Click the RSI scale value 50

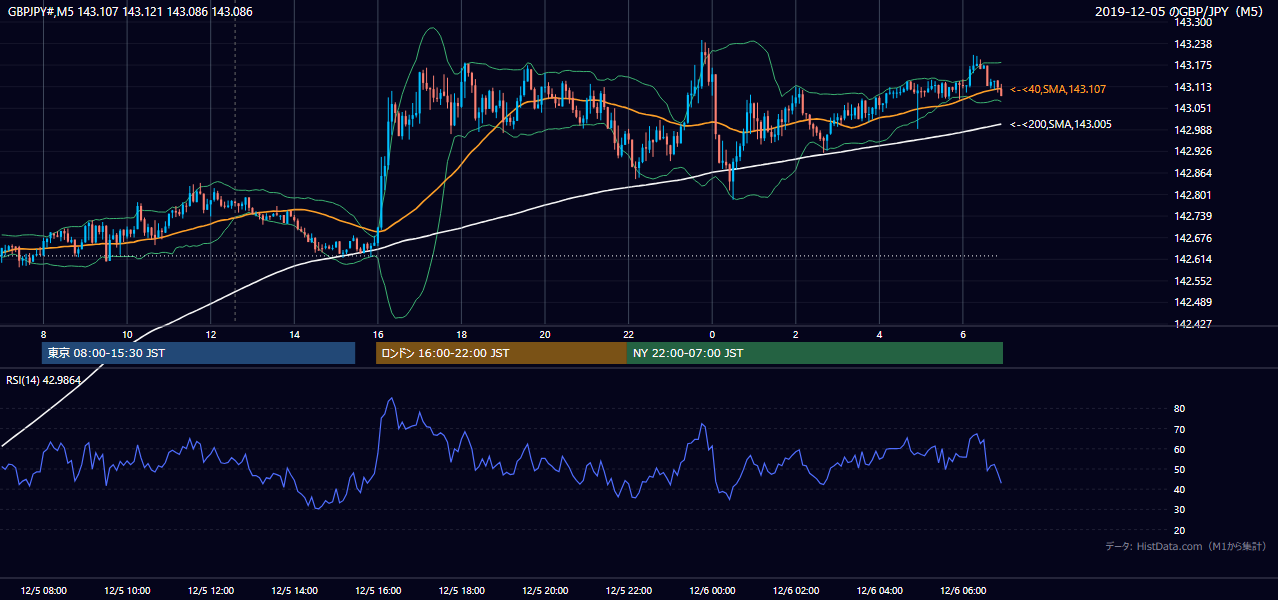coord(1180,470)
